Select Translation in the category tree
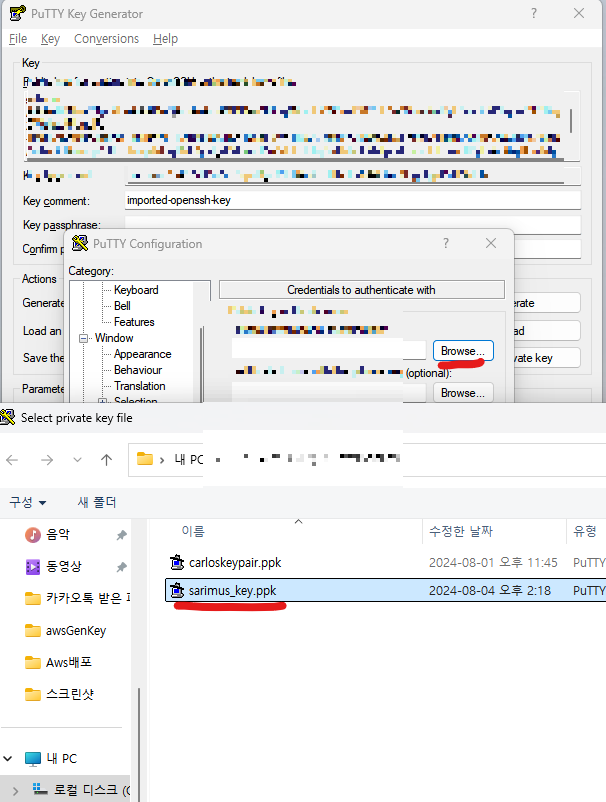This screenshot has height=802, width=606. coord(140,386)
